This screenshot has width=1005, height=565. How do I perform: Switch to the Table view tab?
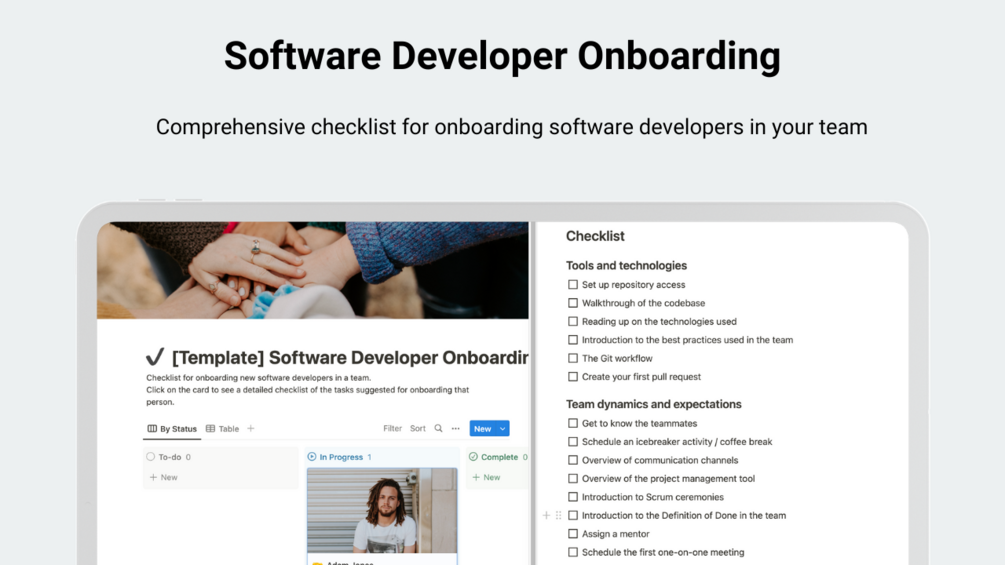tap(222, 429)
